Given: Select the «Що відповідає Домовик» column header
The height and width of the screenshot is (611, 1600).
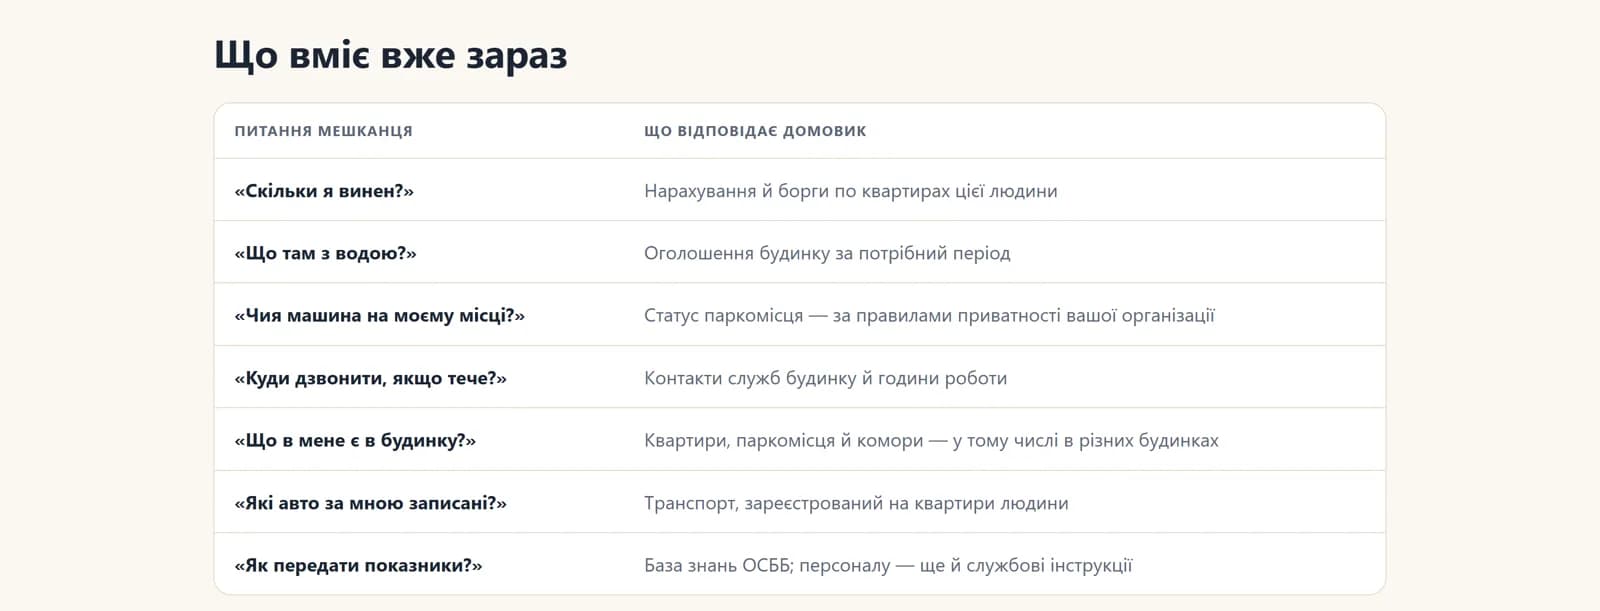Looking at the screenshot, I should click(x=755, y=131).
